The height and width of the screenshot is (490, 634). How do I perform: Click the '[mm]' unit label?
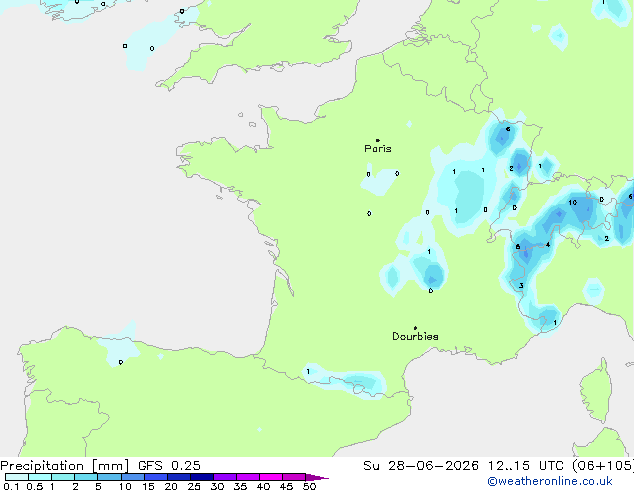(110, 466)
